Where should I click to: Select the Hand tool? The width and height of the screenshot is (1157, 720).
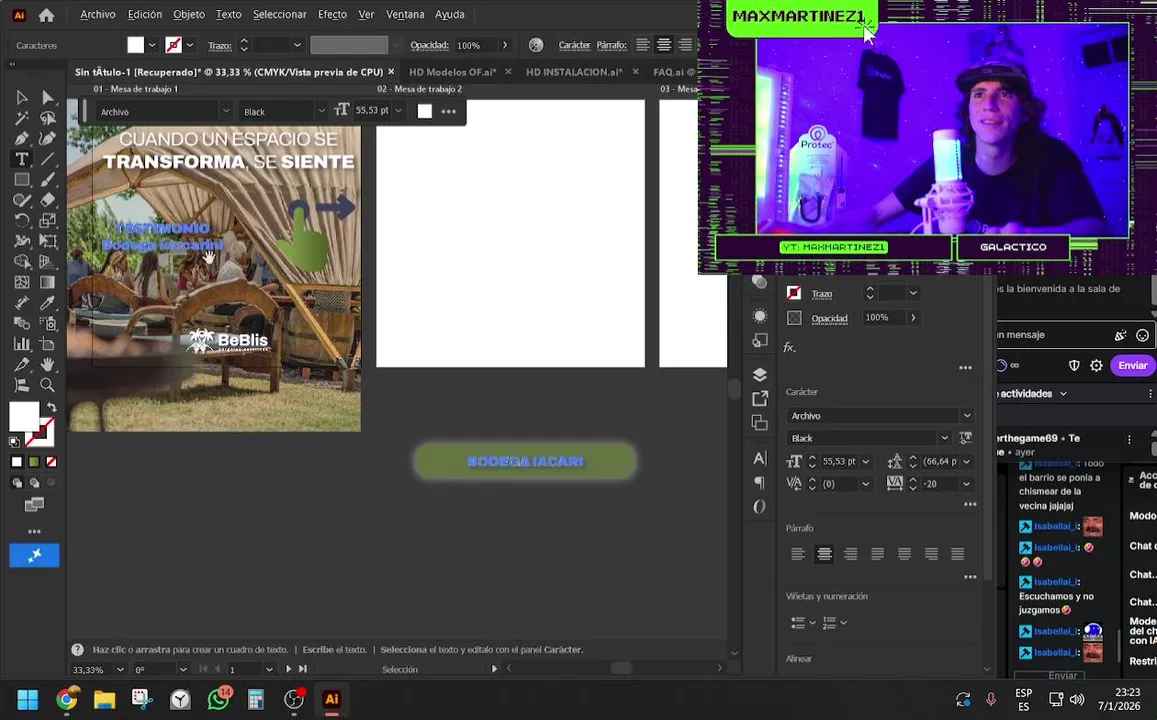pyautogui.click(x=47, y=364)
